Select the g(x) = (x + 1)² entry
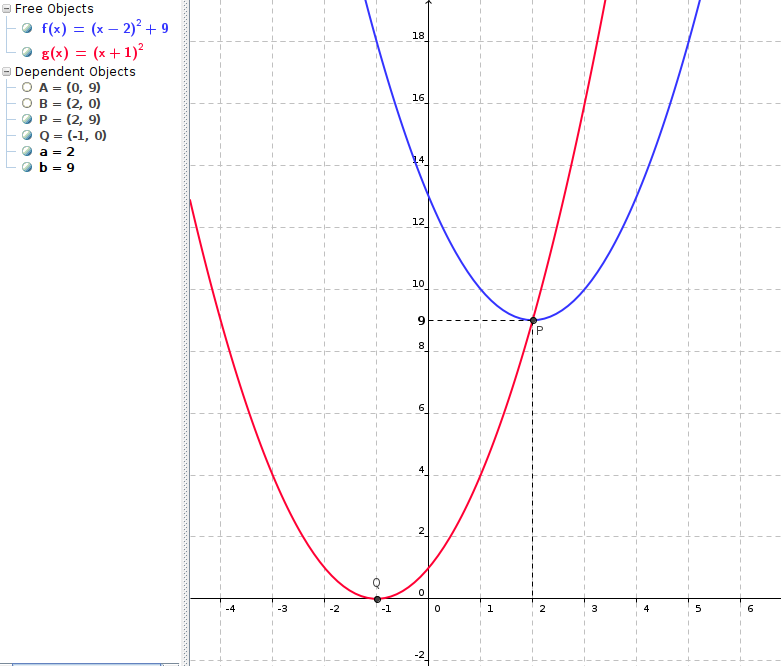Viewport: 781px width, 666px height. (x=92, y=50)
